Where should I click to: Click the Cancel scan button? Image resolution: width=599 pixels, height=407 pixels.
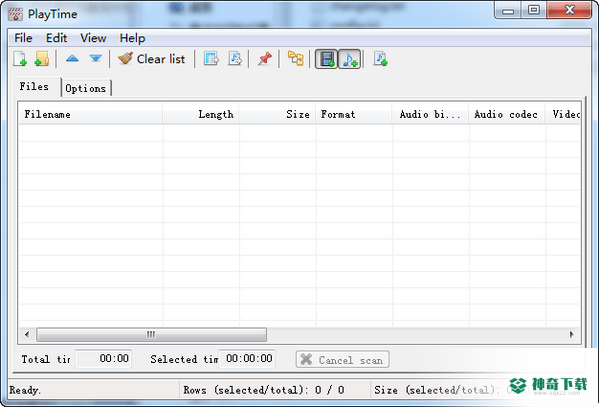tap(342, 360)
